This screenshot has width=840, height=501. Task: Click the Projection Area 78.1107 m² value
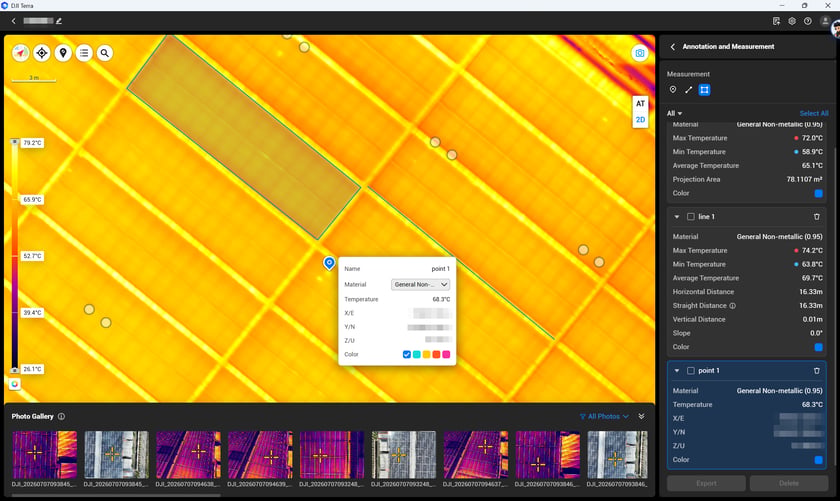(x=804, y=179)
